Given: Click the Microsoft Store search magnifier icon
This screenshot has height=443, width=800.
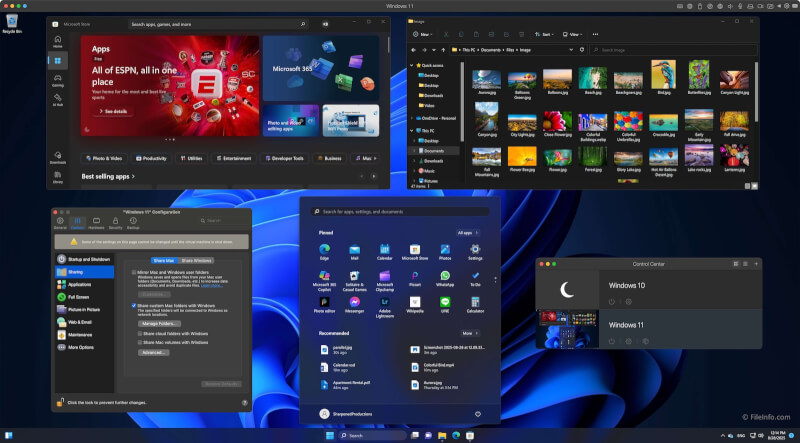Looking at the screenshot, I should [303, 24].
